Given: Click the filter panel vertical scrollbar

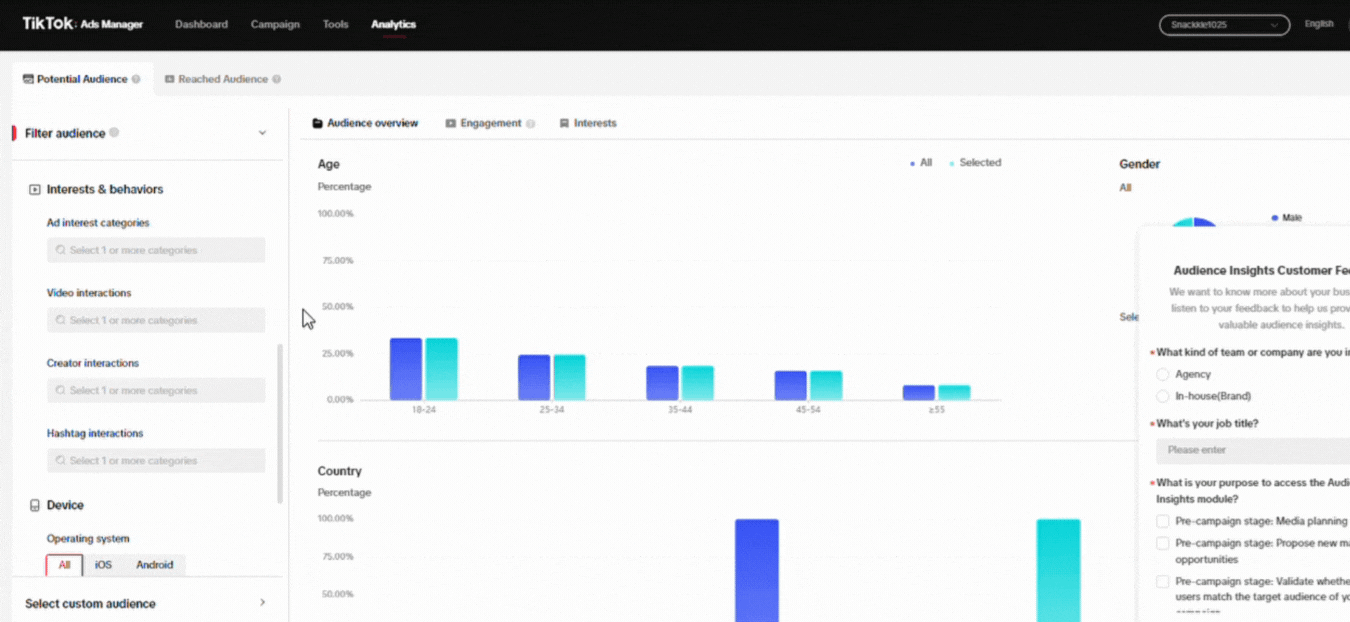Looking at the screenshot, I should coord(280,424).
